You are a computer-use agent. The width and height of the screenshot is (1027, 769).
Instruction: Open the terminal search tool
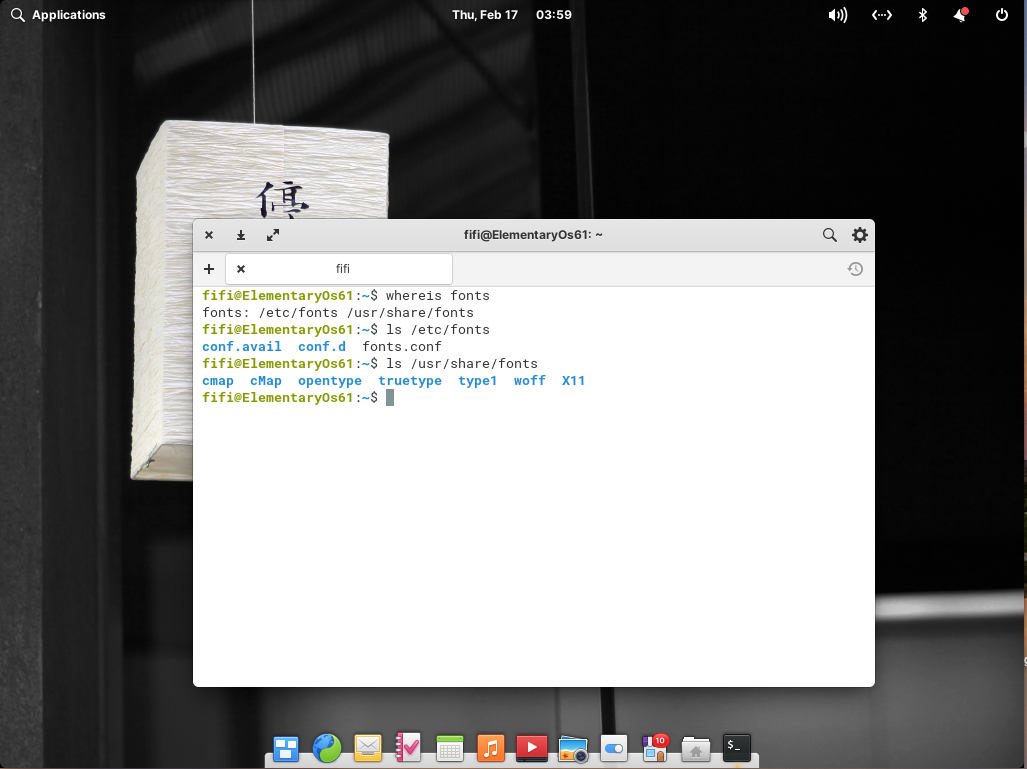pos(829,235)
